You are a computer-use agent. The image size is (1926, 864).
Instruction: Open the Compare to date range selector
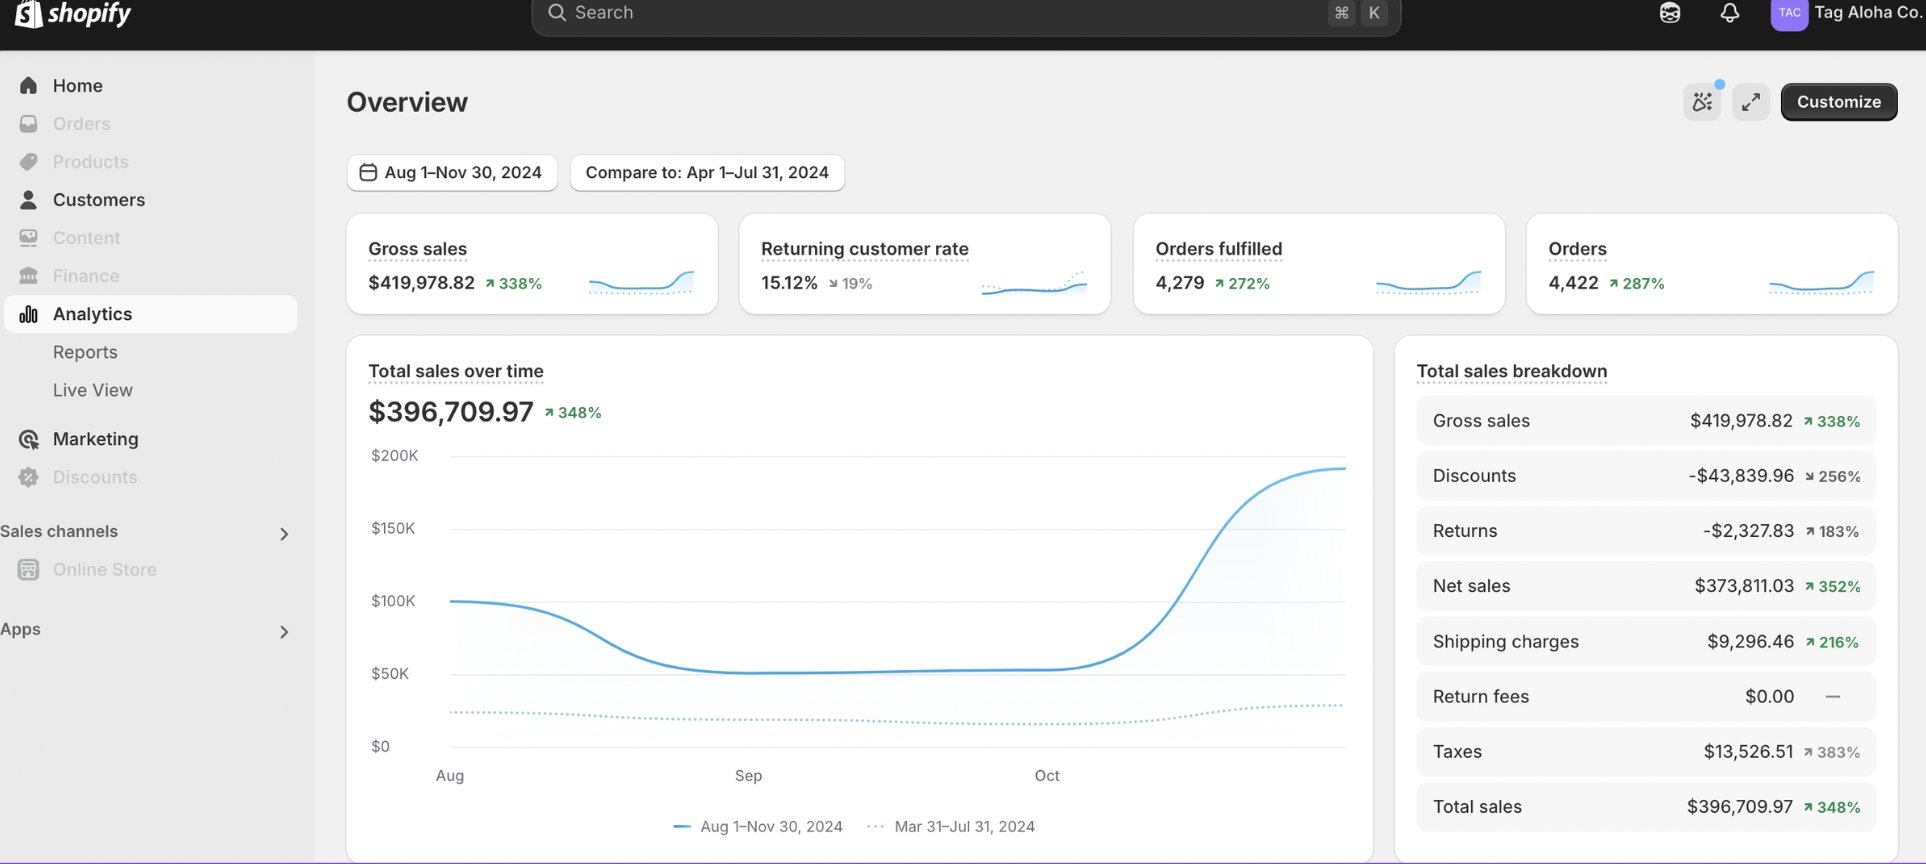pyautogui.click(x=707, y=172)
